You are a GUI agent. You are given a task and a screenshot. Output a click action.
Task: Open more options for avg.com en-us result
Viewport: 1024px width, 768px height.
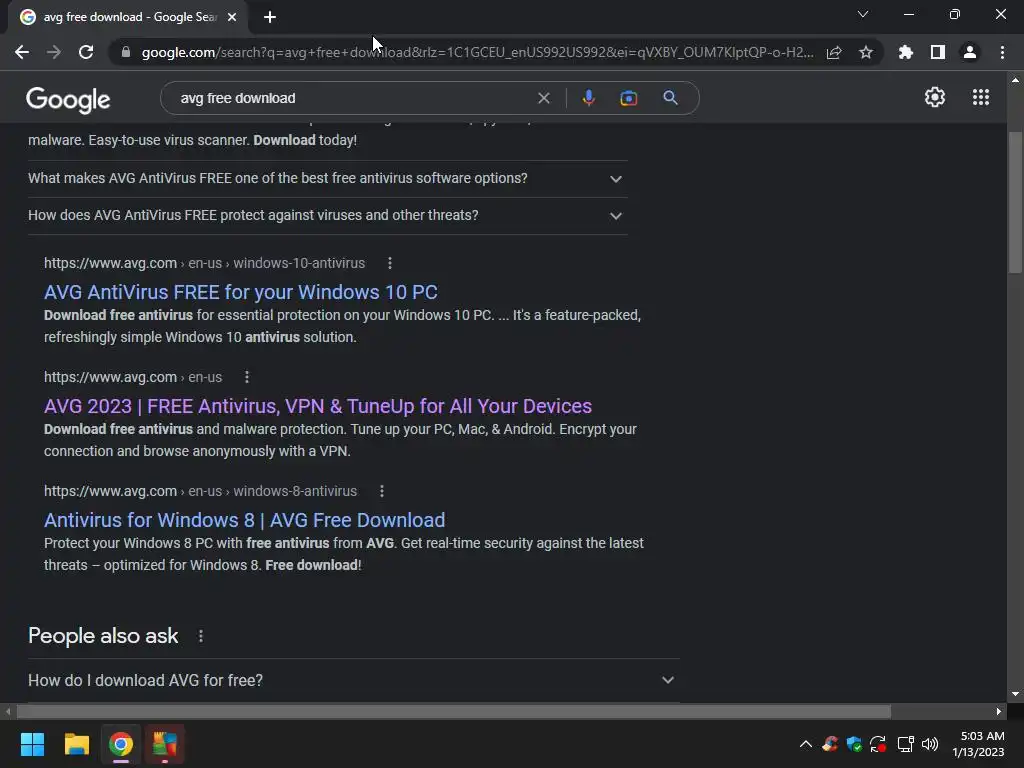point(246,377)
